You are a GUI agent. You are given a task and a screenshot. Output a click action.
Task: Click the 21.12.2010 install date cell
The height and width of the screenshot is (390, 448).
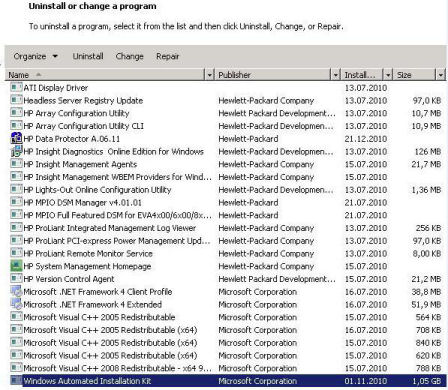pyautogui.click(x=366, y=139)
